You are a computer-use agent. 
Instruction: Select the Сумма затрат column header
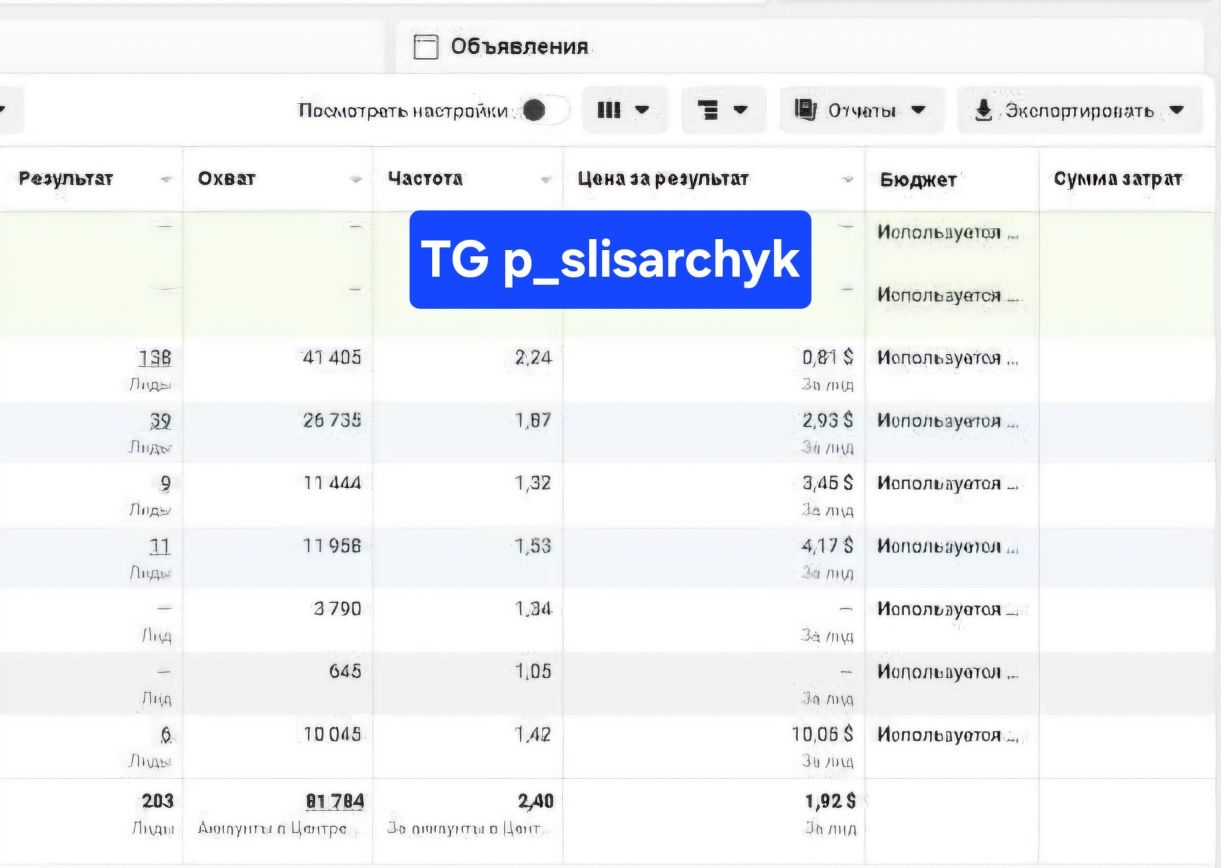click(1118, 179)
